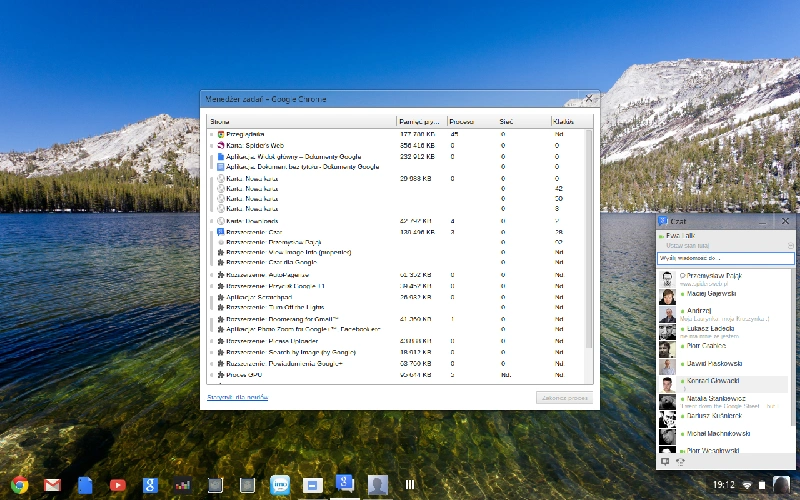Select the Proces GPU row

pyautogui.click(x=396, y=374)
